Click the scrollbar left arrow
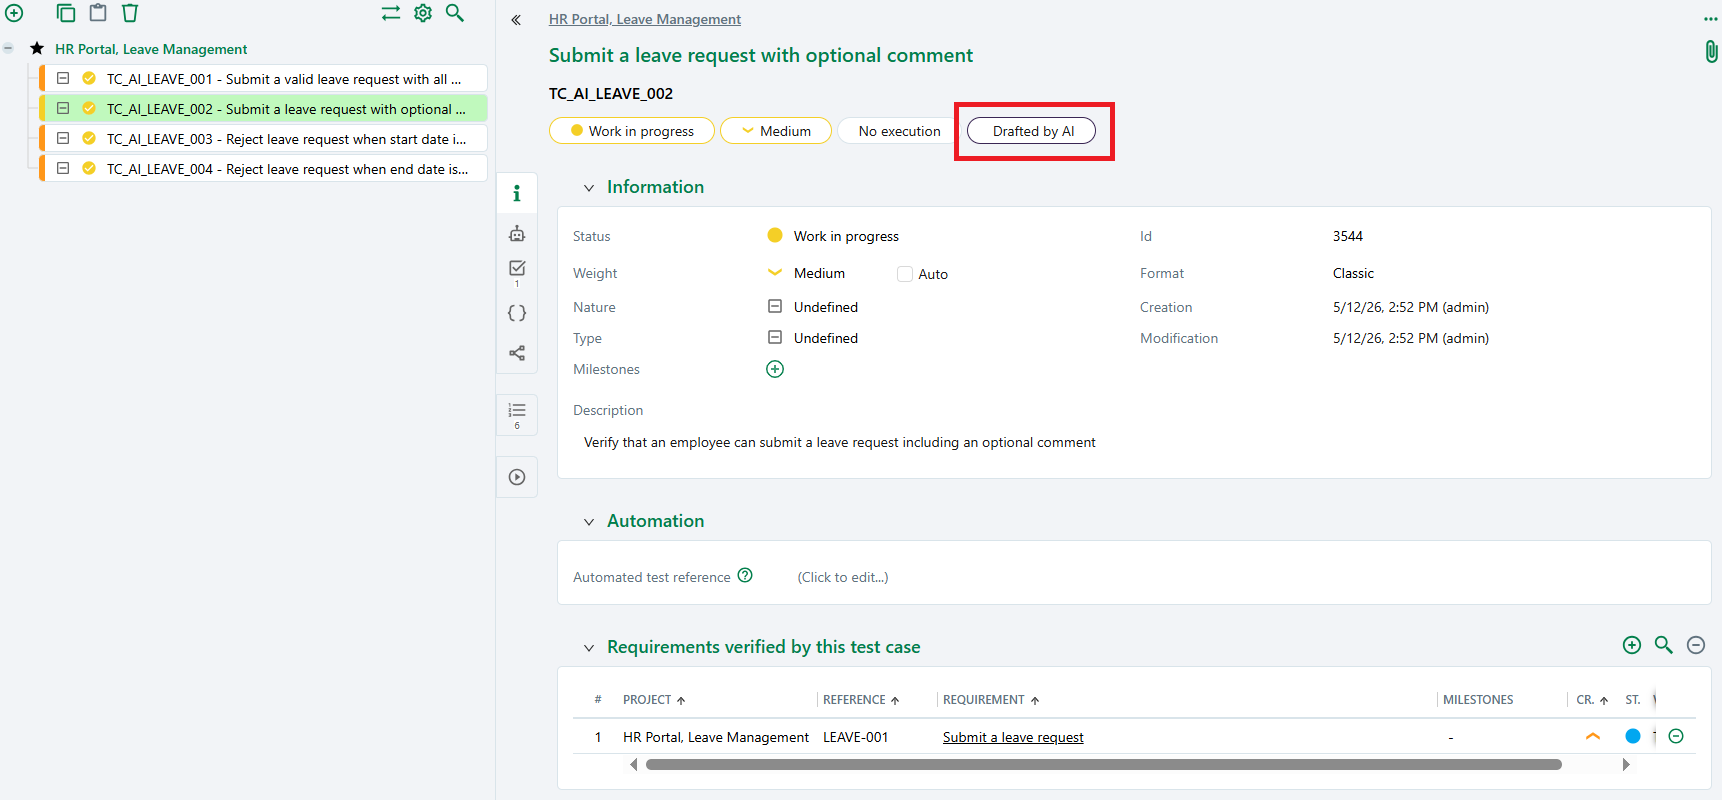The image size is (1722, 800). 633,764
